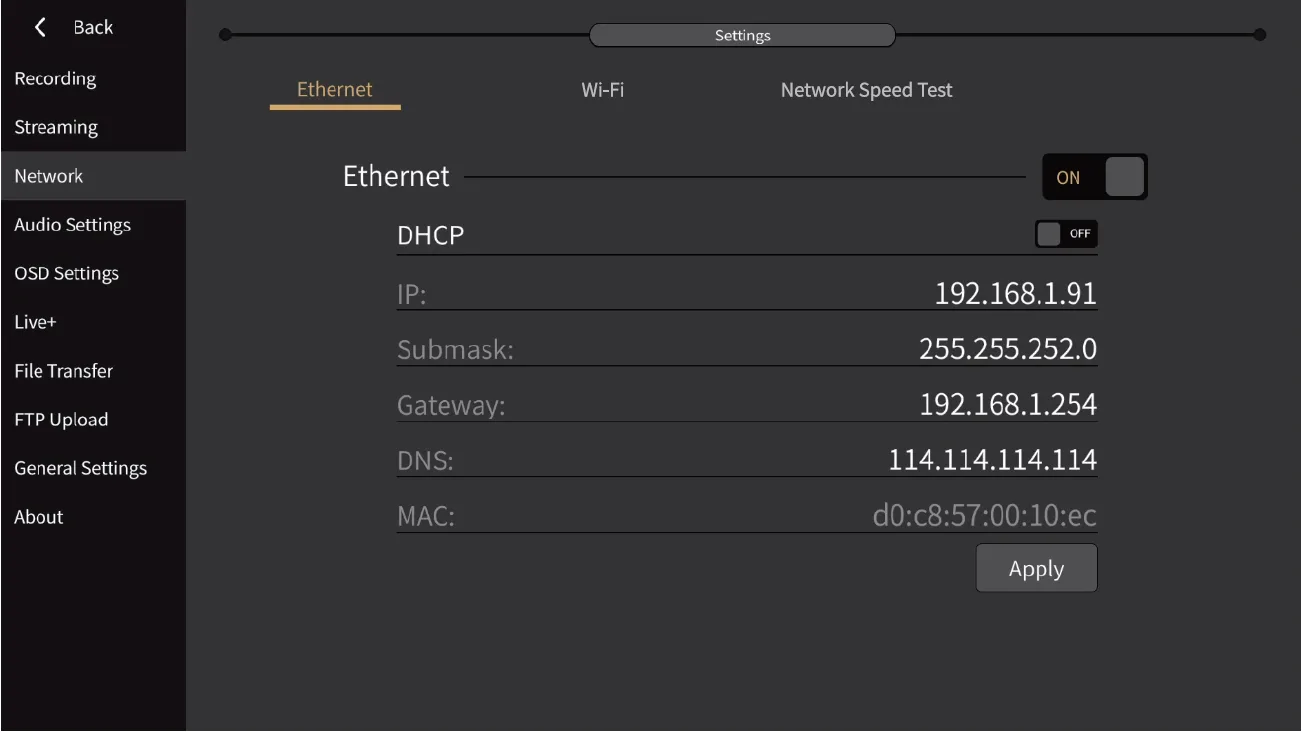Open Streaming settings in sidebar
Image resolution: width=1302 pixels, height=733 pixels.
pyautogui.click(x=56, y=127)
